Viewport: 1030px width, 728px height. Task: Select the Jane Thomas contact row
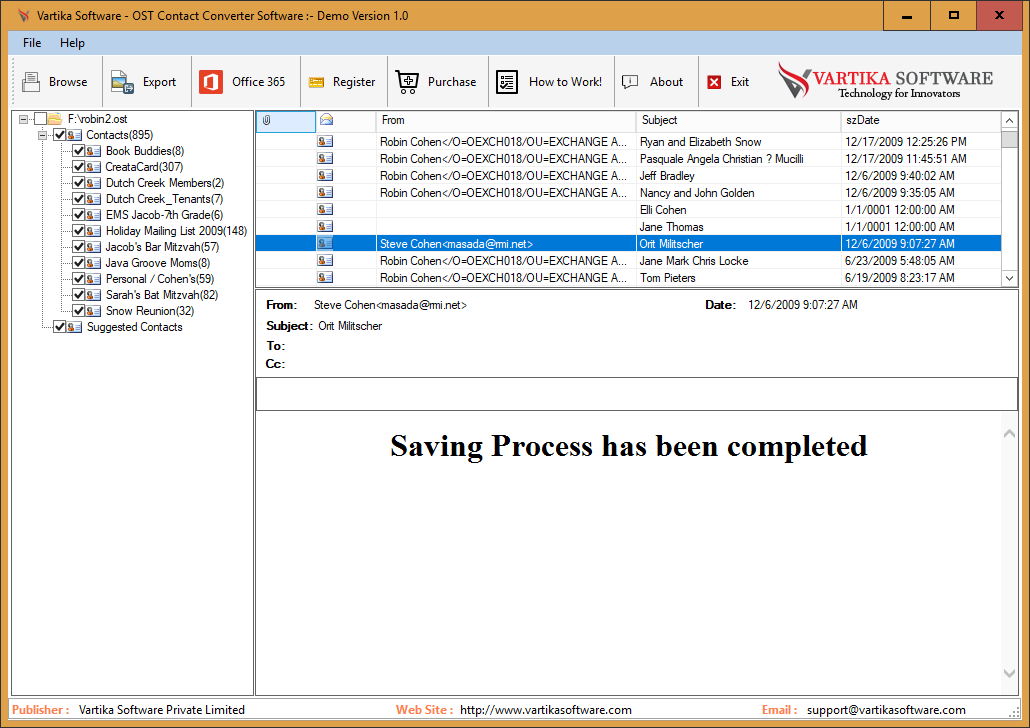point(628,227)
